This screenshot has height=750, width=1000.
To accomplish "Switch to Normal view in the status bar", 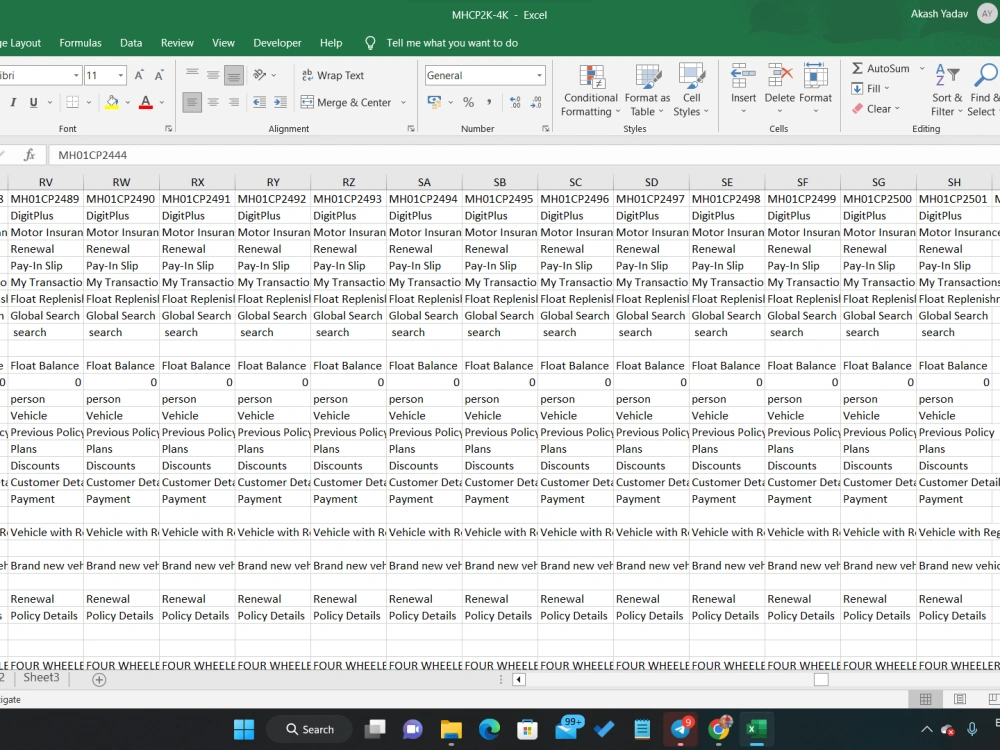I will click(x=925, y=699).
